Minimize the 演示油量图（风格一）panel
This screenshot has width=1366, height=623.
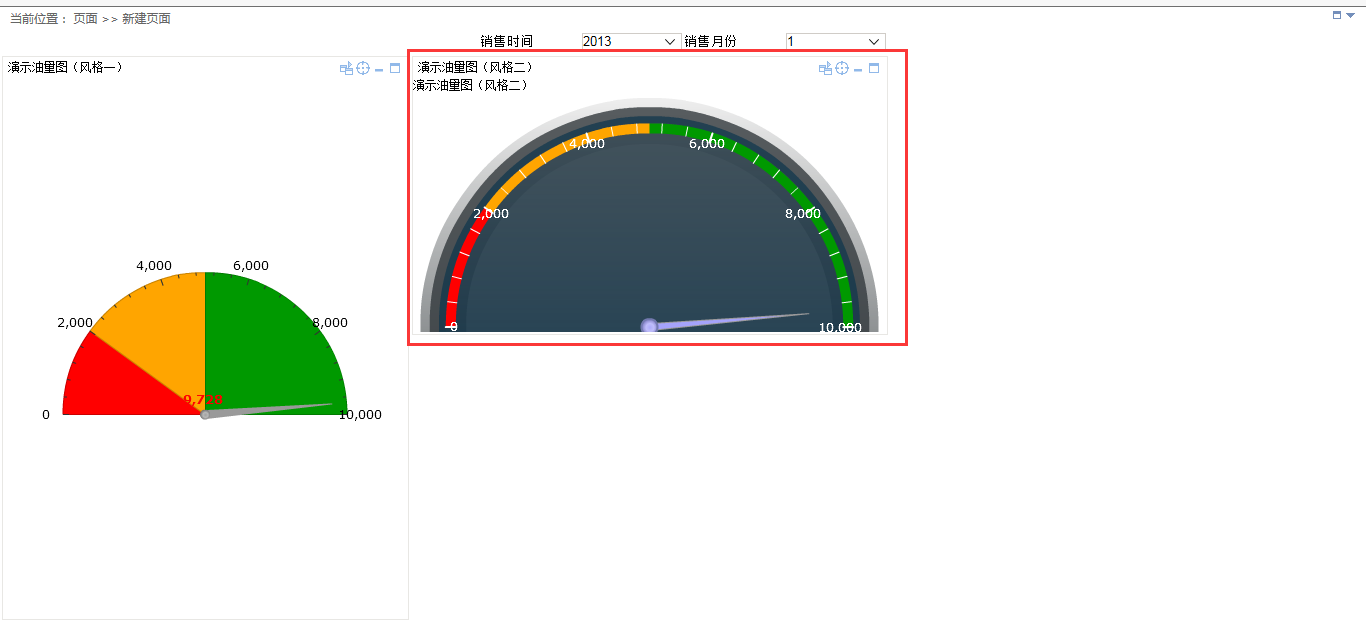coord(379,70)
